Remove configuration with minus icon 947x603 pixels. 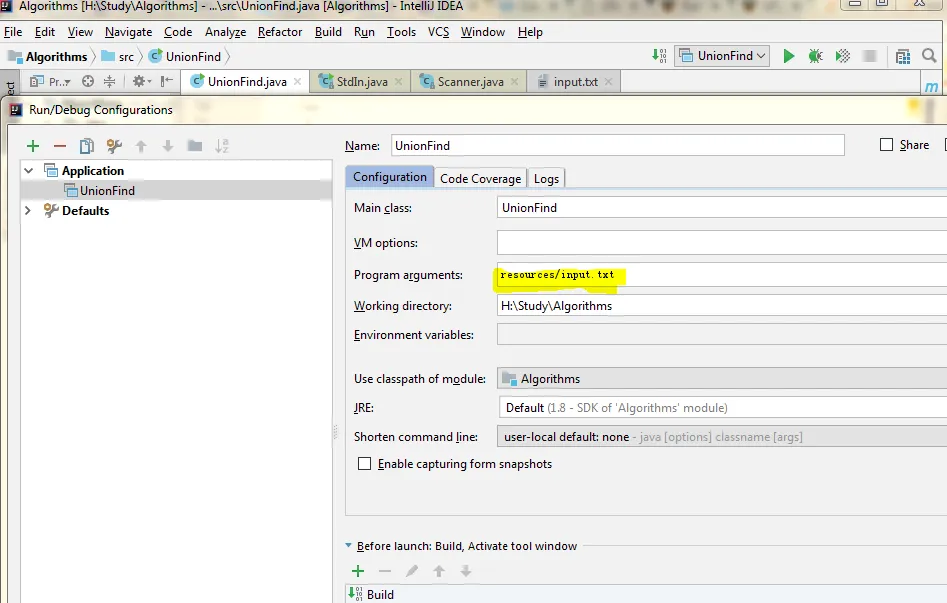point(60,146)
